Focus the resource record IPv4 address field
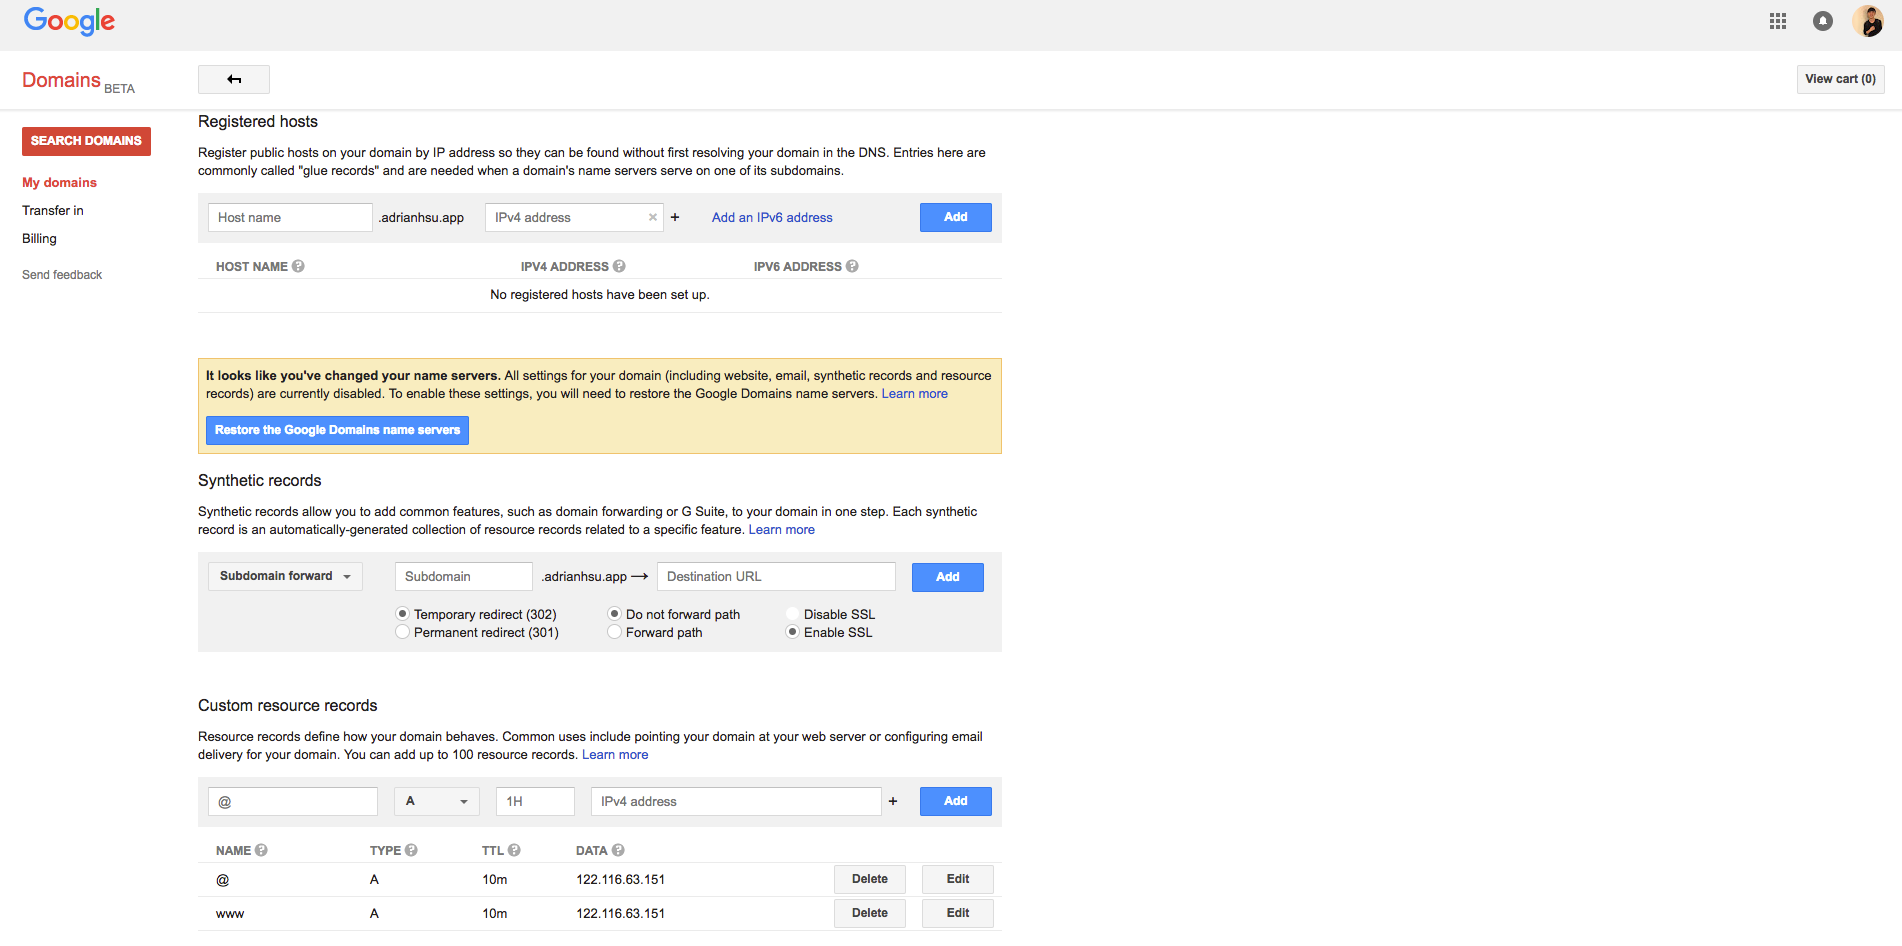The image size is (1902, 946). click(x=736, y=801)
